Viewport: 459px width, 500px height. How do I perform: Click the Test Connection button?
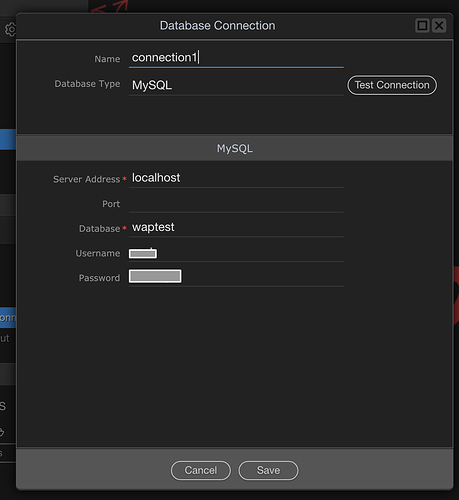coord(392,85)
